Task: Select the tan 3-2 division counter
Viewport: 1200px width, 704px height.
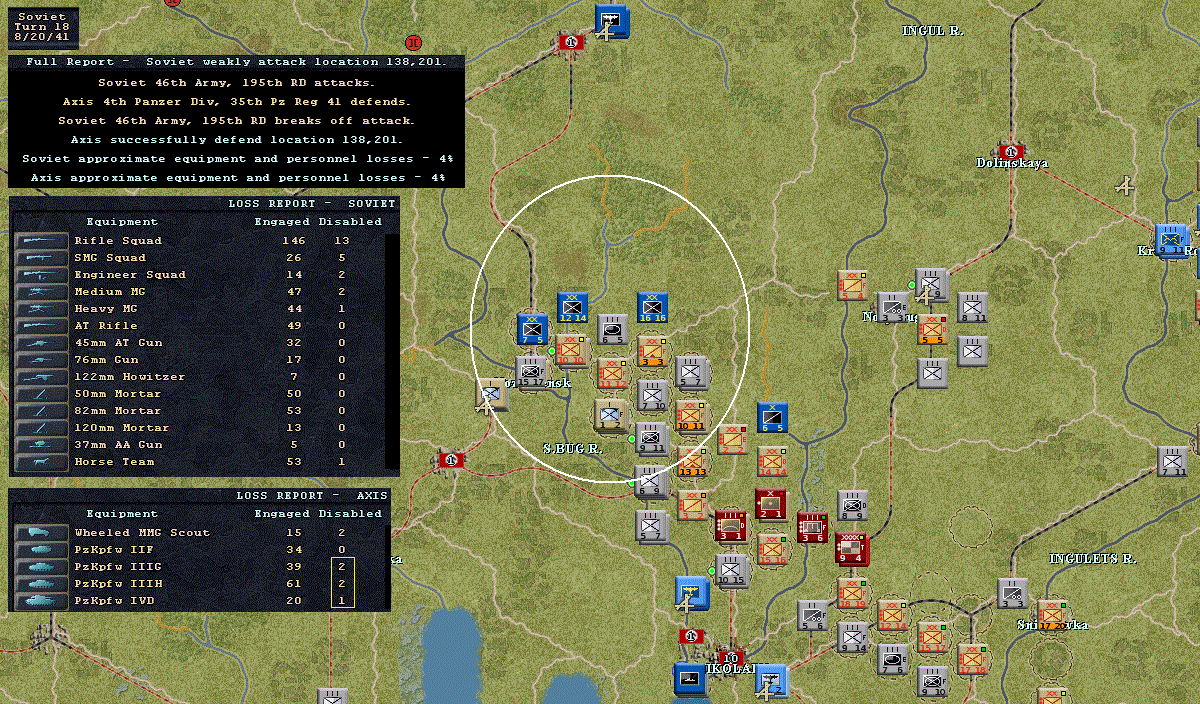Action: point(692,504)
